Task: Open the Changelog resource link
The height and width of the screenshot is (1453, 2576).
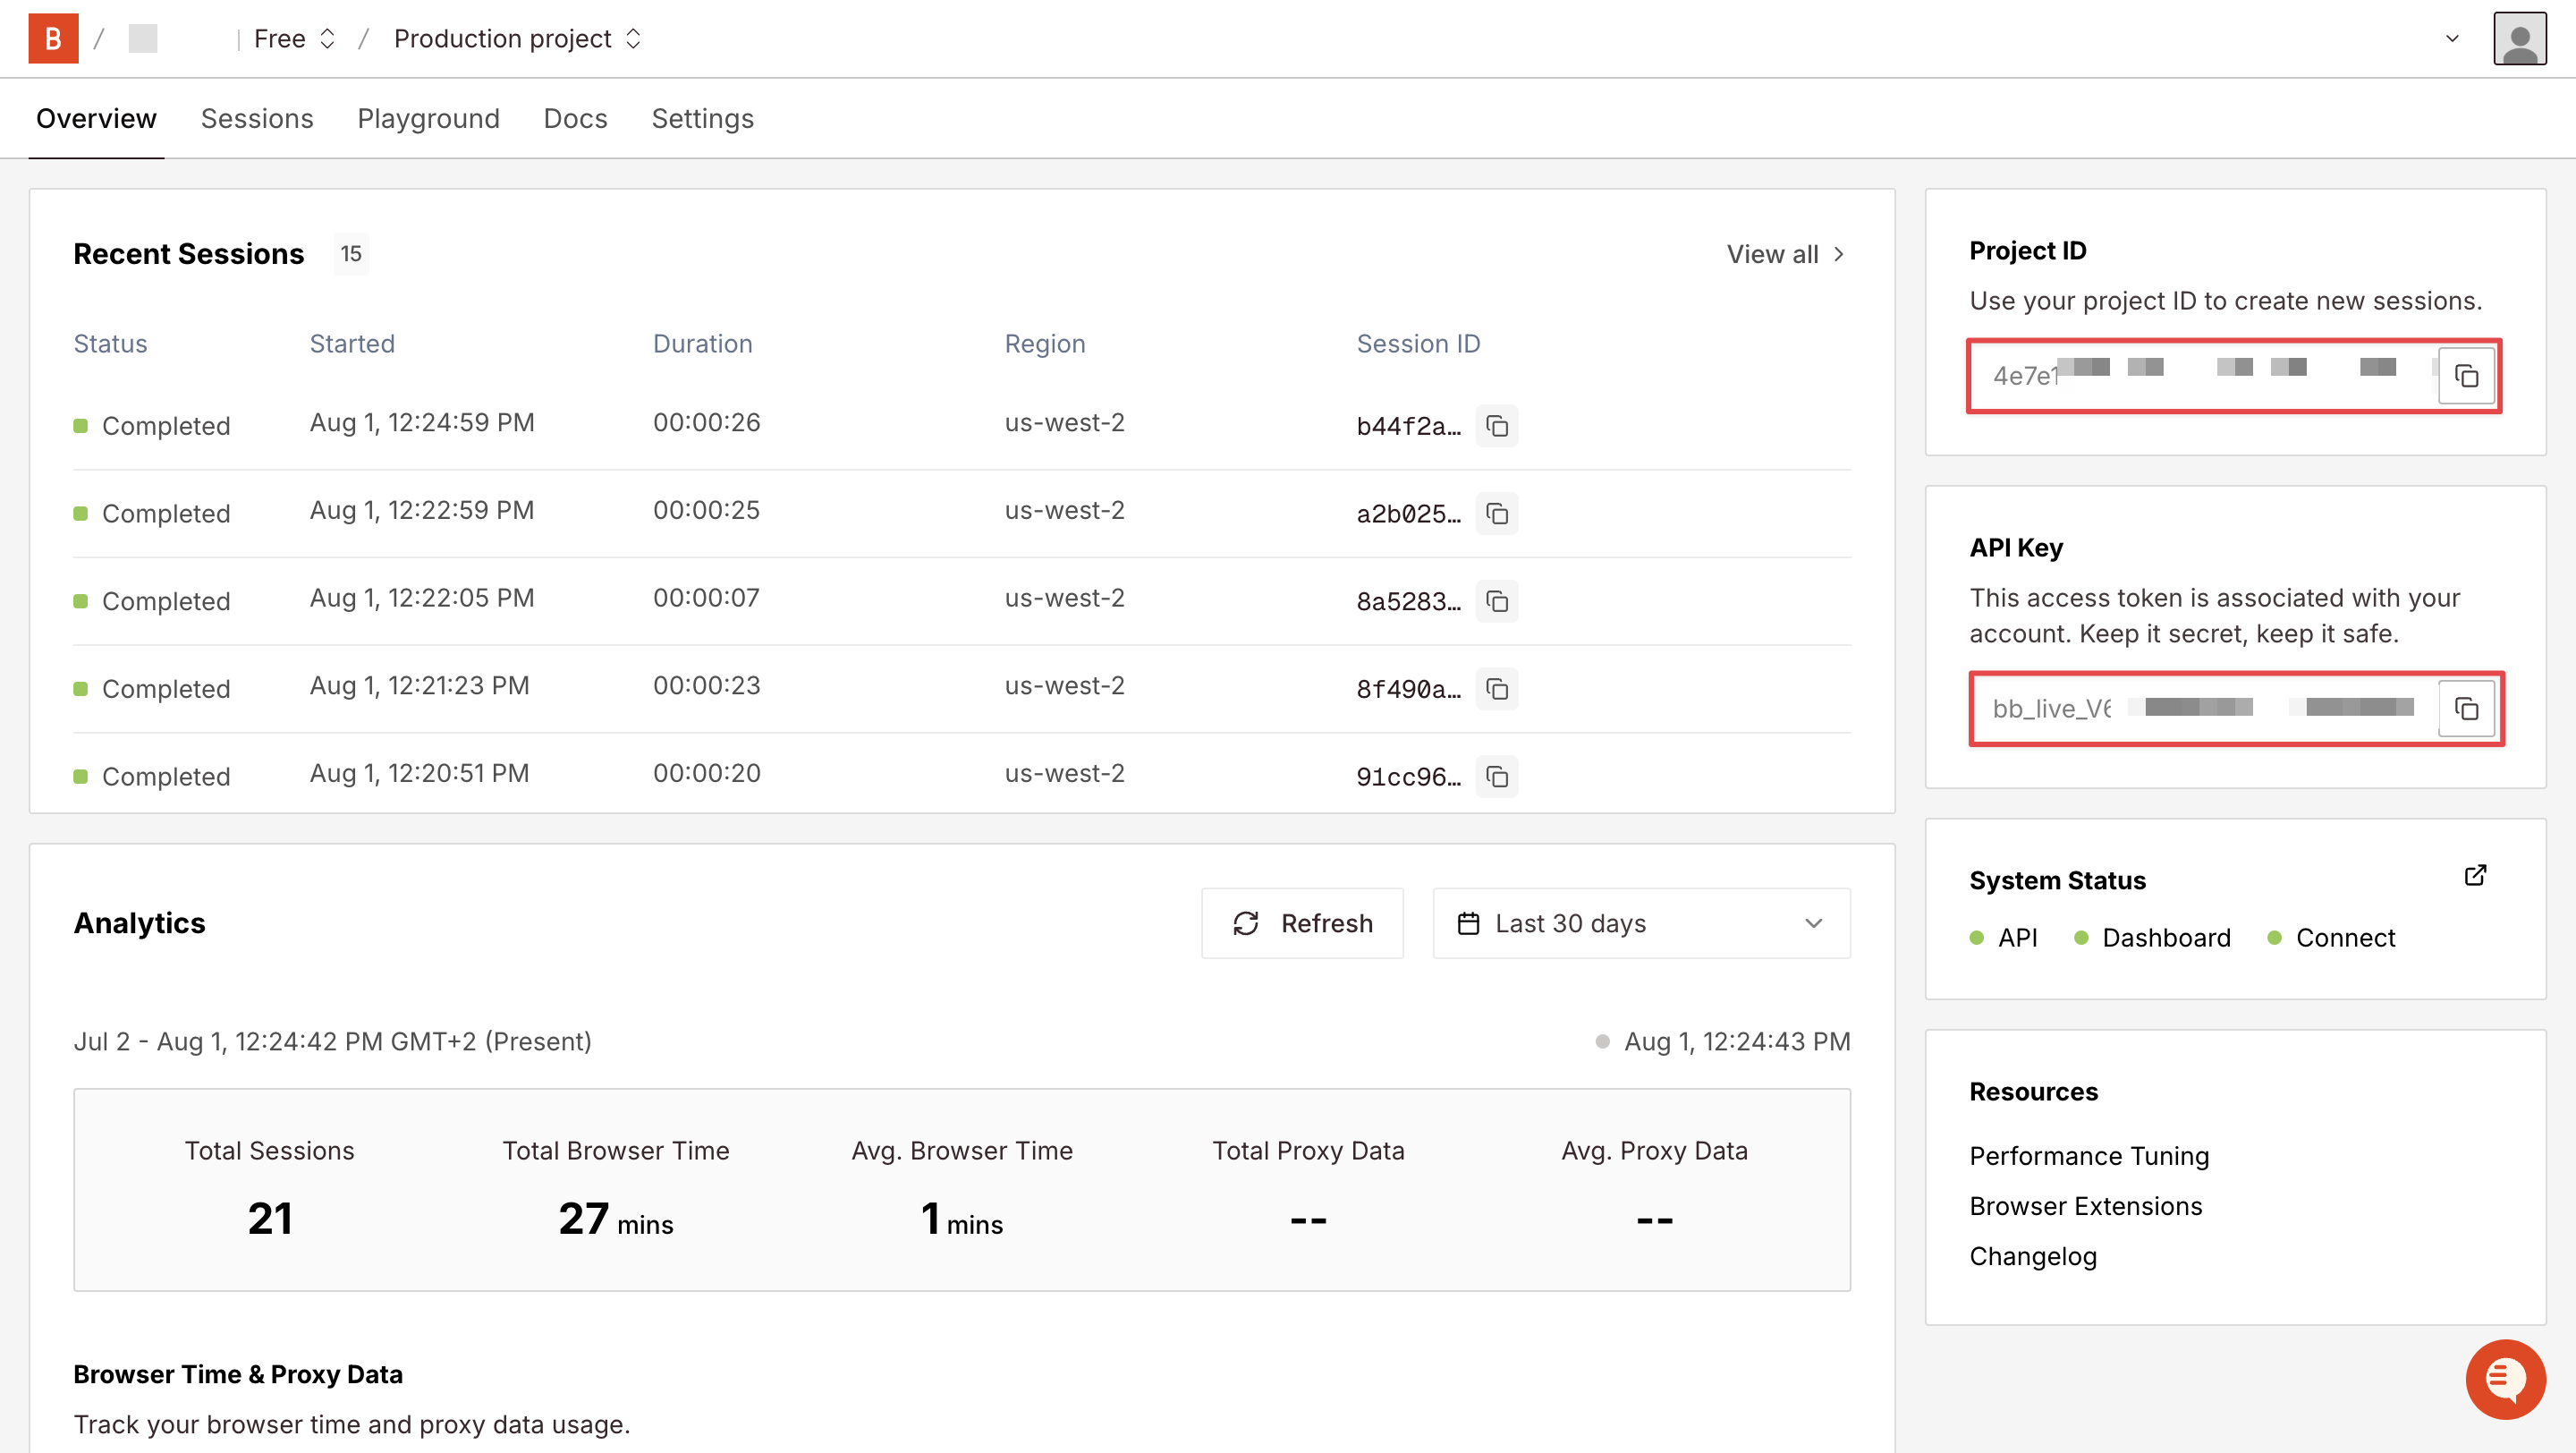Action: 2032,1255
